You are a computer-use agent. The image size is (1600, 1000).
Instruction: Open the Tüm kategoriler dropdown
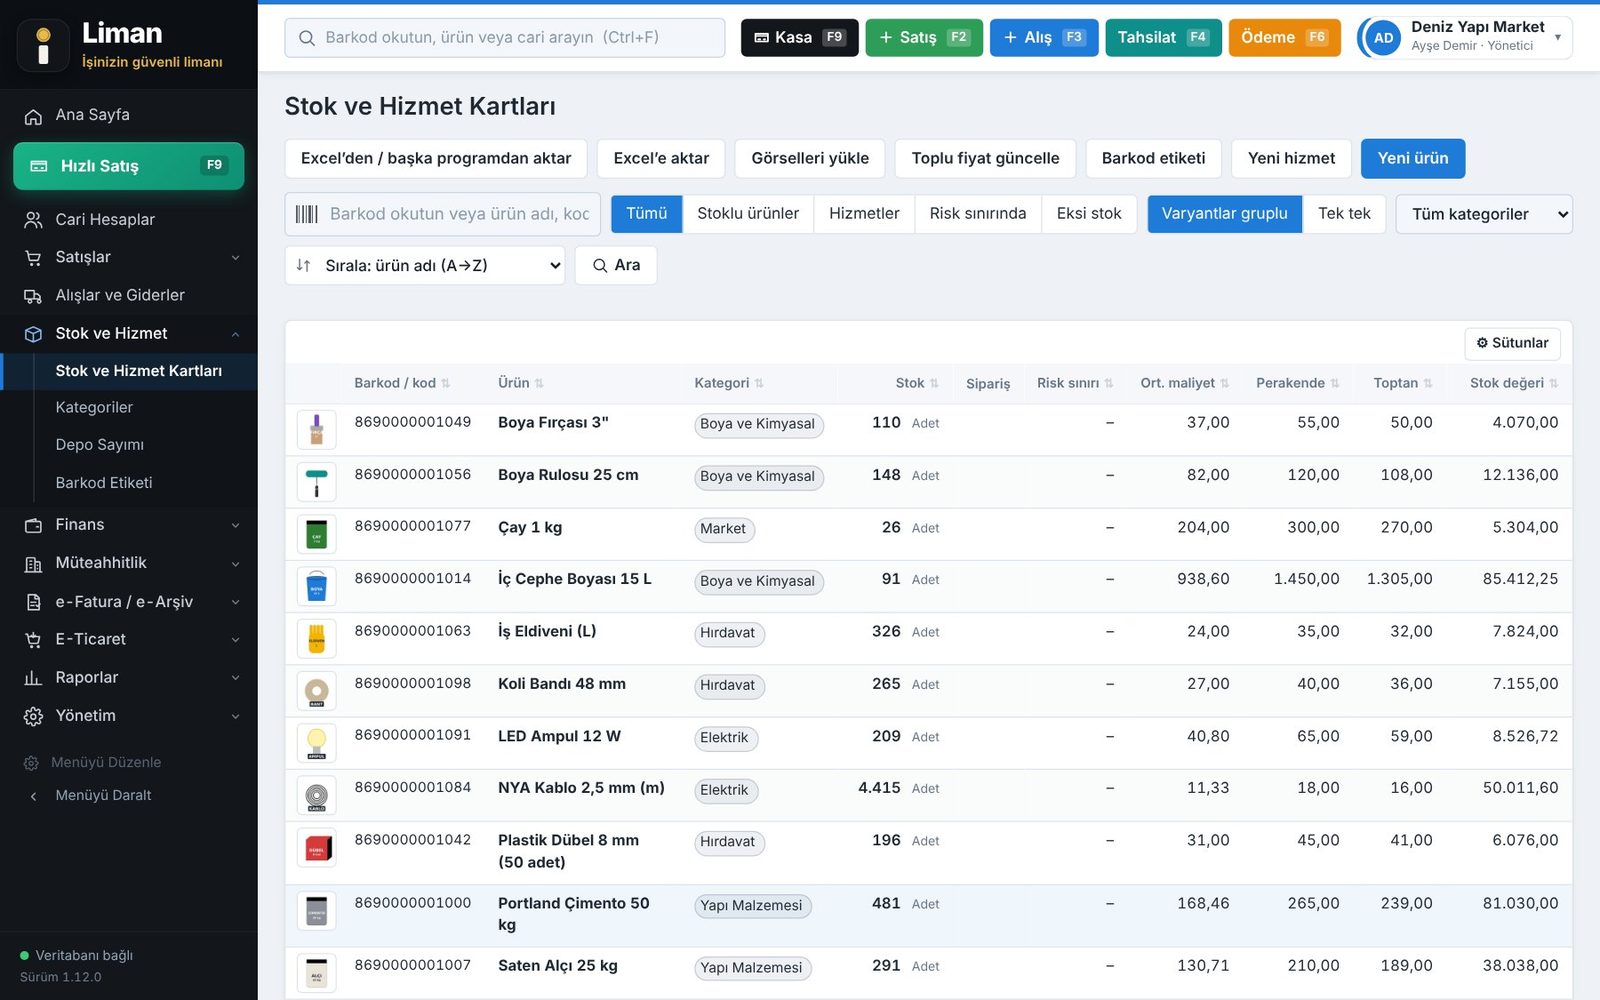coord(1484,214)
